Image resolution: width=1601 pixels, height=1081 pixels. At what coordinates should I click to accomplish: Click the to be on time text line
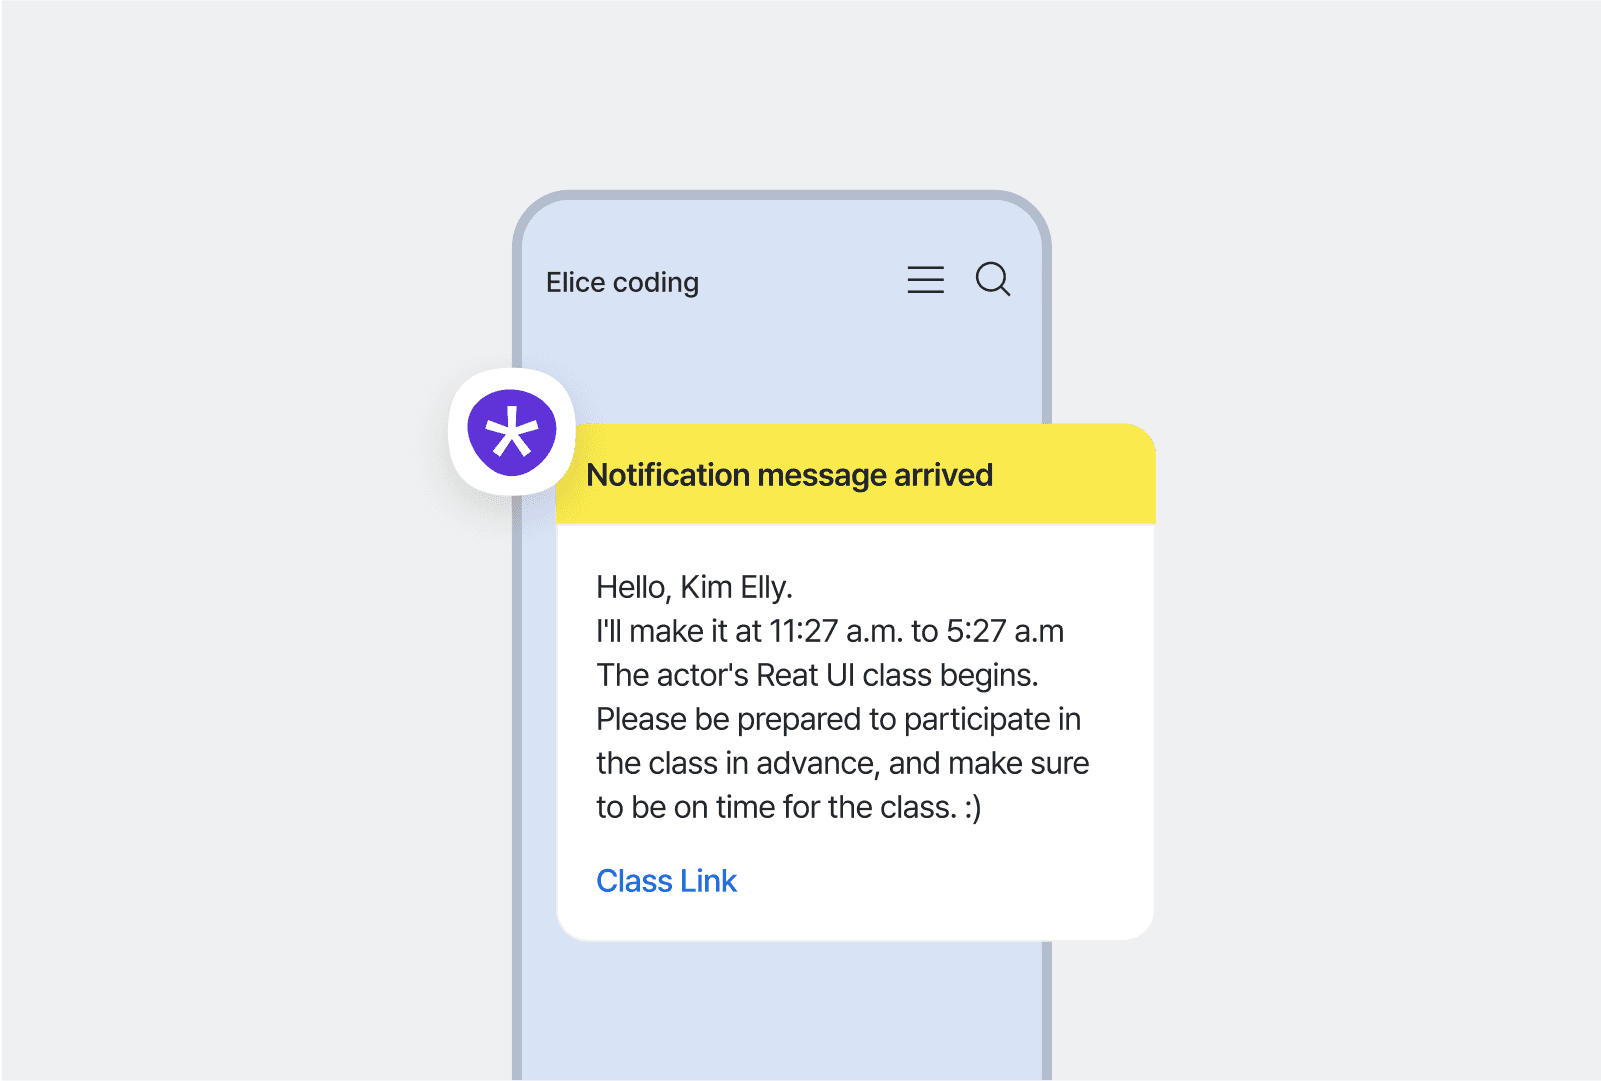(789, 807)
